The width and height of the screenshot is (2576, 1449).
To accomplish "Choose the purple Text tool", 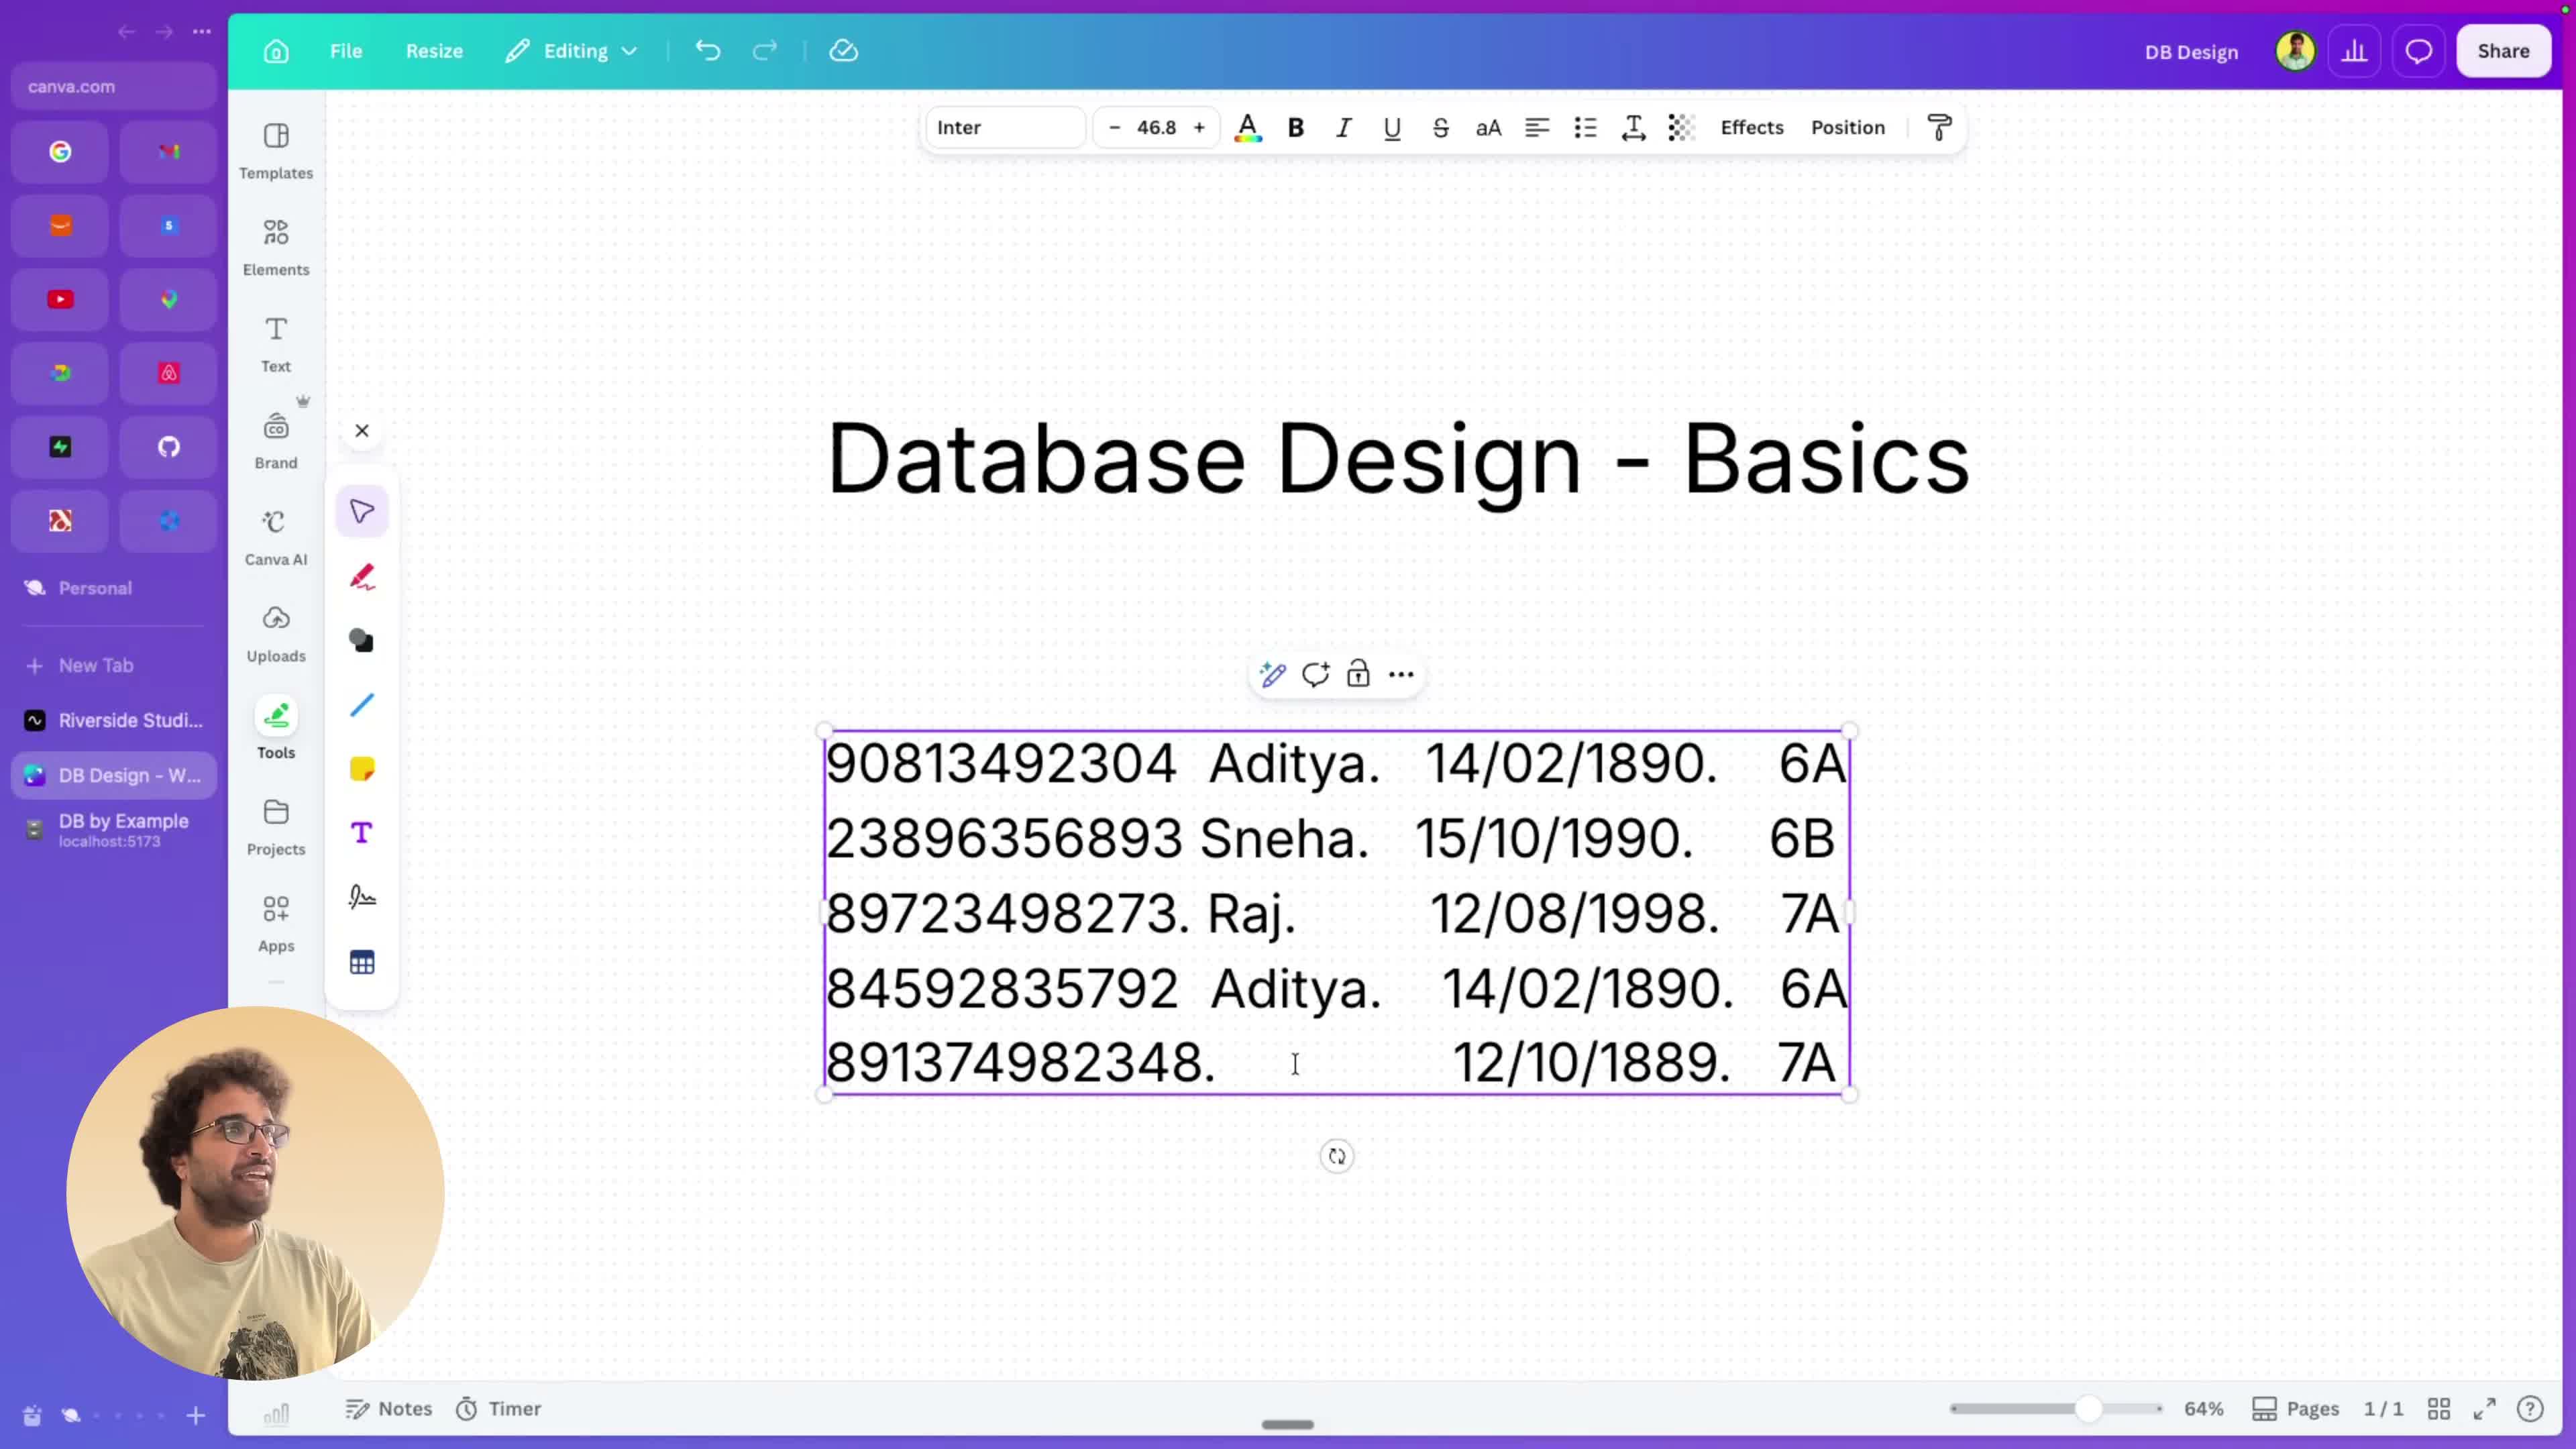I will click(362, 833).
